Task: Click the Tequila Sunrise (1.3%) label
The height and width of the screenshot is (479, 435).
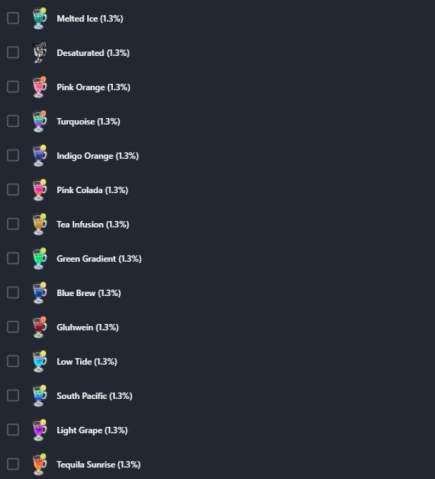Action: pyautogui.click(x=99, y=465)
